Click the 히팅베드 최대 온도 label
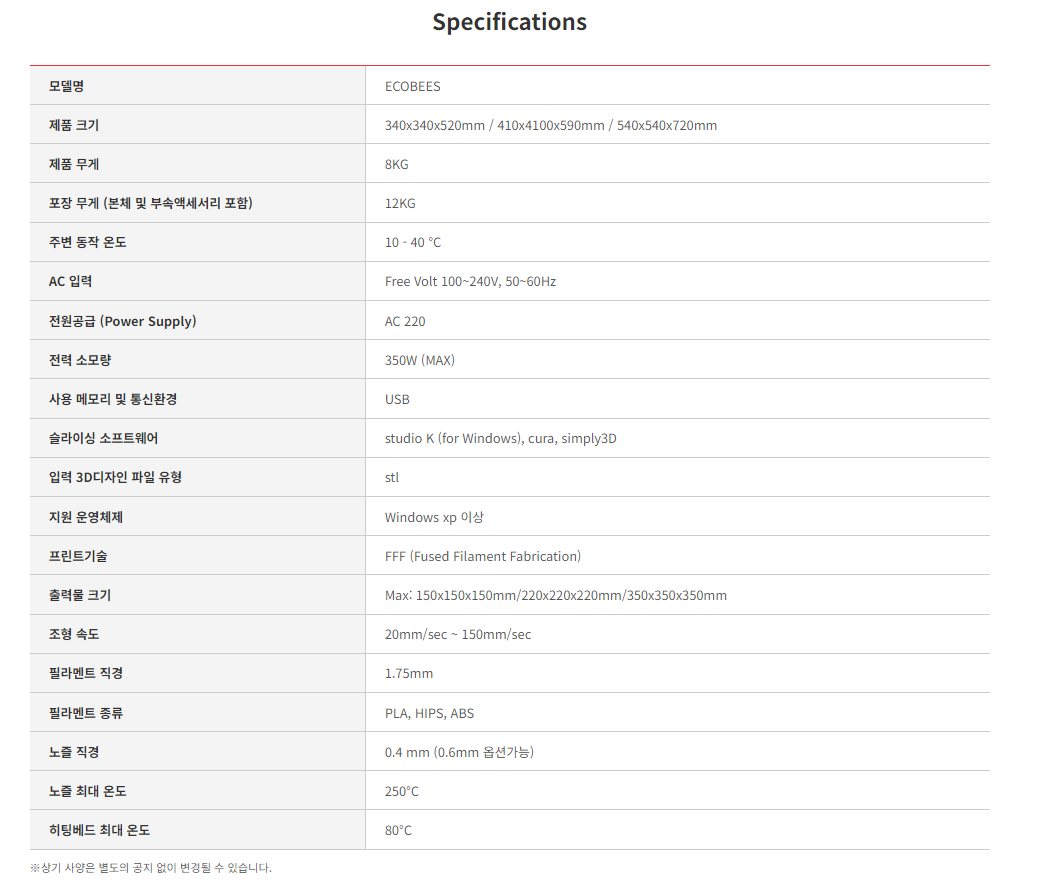The height and width of the screenshot is (882, 1049). [99, 830]
